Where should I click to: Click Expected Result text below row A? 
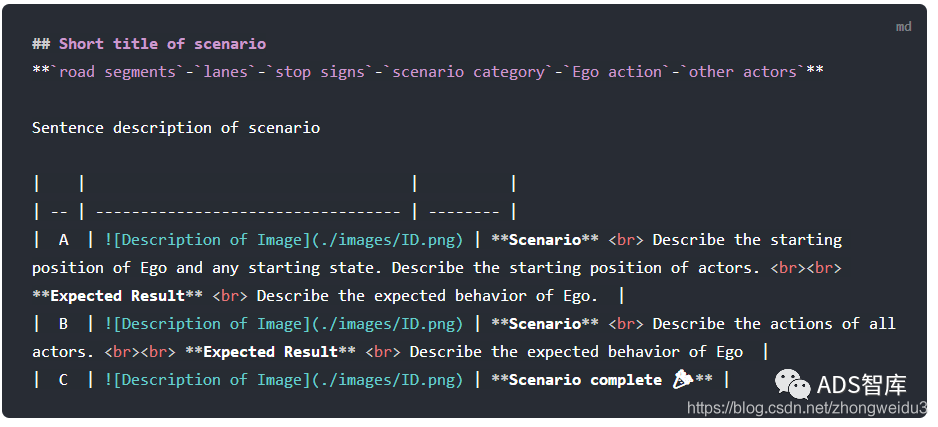coord(117,295)
